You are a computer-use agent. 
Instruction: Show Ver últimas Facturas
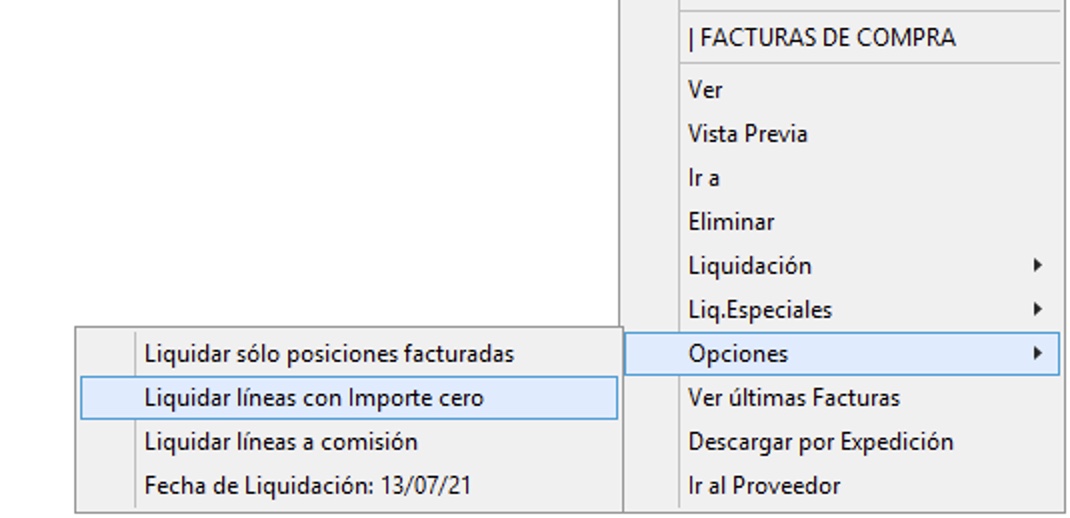(x=794, y=398)
